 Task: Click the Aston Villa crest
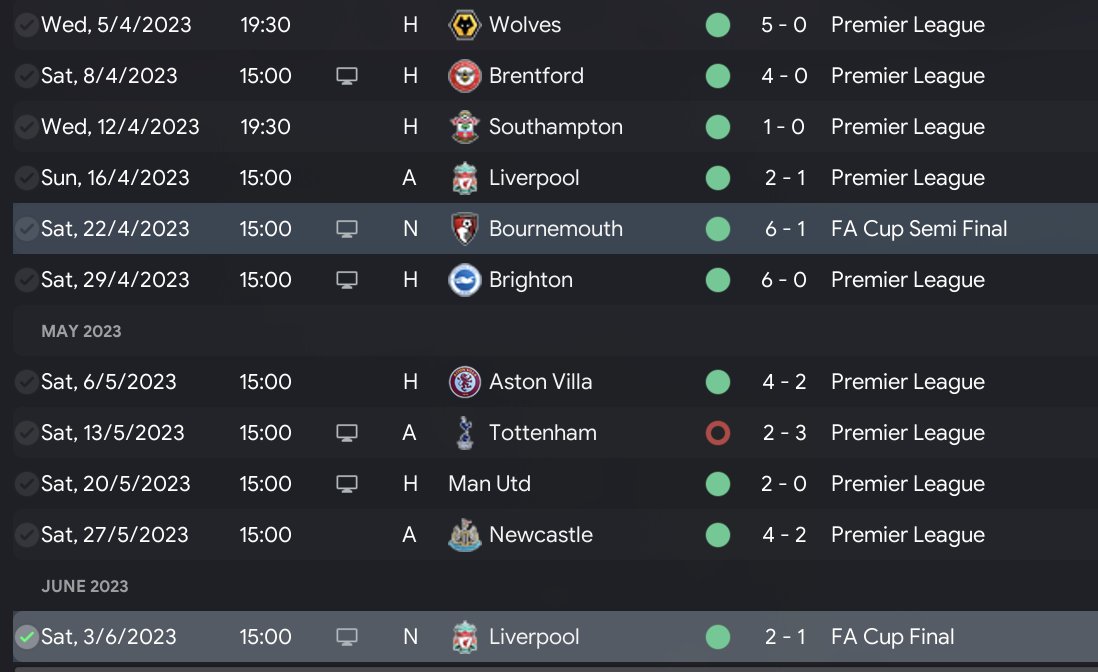(465, 382)
